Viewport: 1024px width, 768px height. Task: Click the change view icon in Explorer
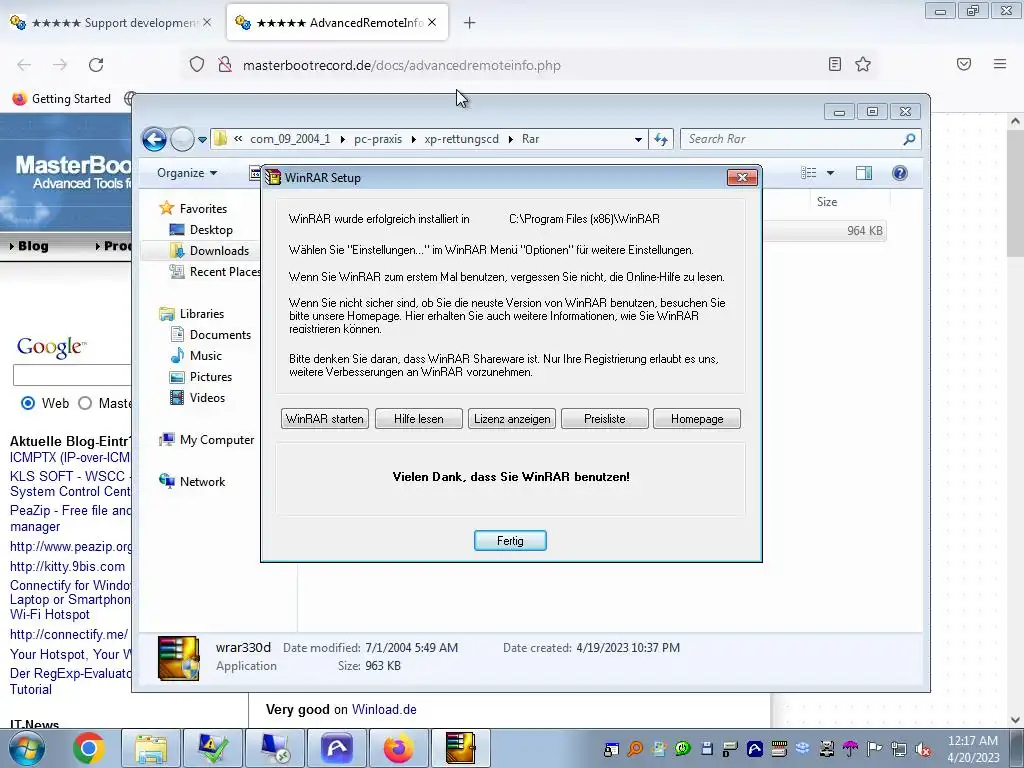[x=808, y=173]
